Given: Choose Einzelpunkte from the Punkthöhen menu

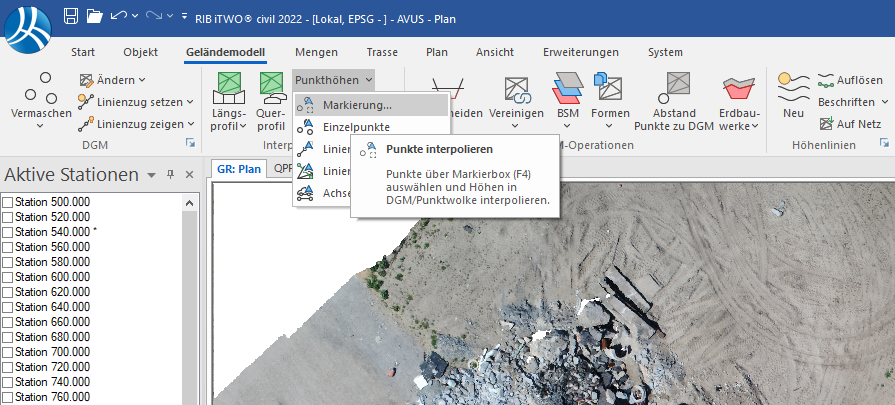Looking at the screenshot, I should tap(356, 127).
